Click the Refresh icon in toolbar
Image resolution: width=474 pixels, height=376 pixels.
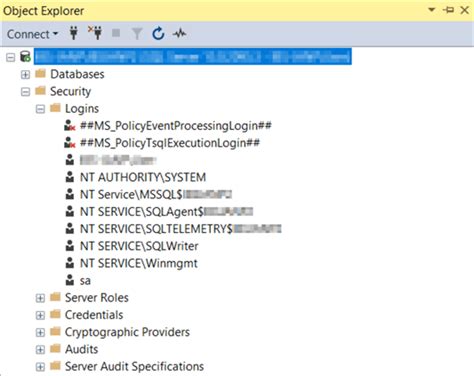tap(158, 33)
